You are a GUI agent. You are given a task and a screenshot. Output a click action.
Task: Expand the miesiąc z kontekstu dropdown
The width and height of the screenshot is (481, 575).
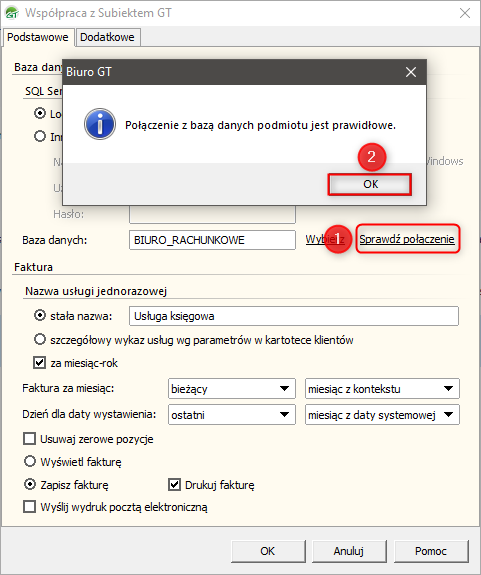click(x=382, y=388)
